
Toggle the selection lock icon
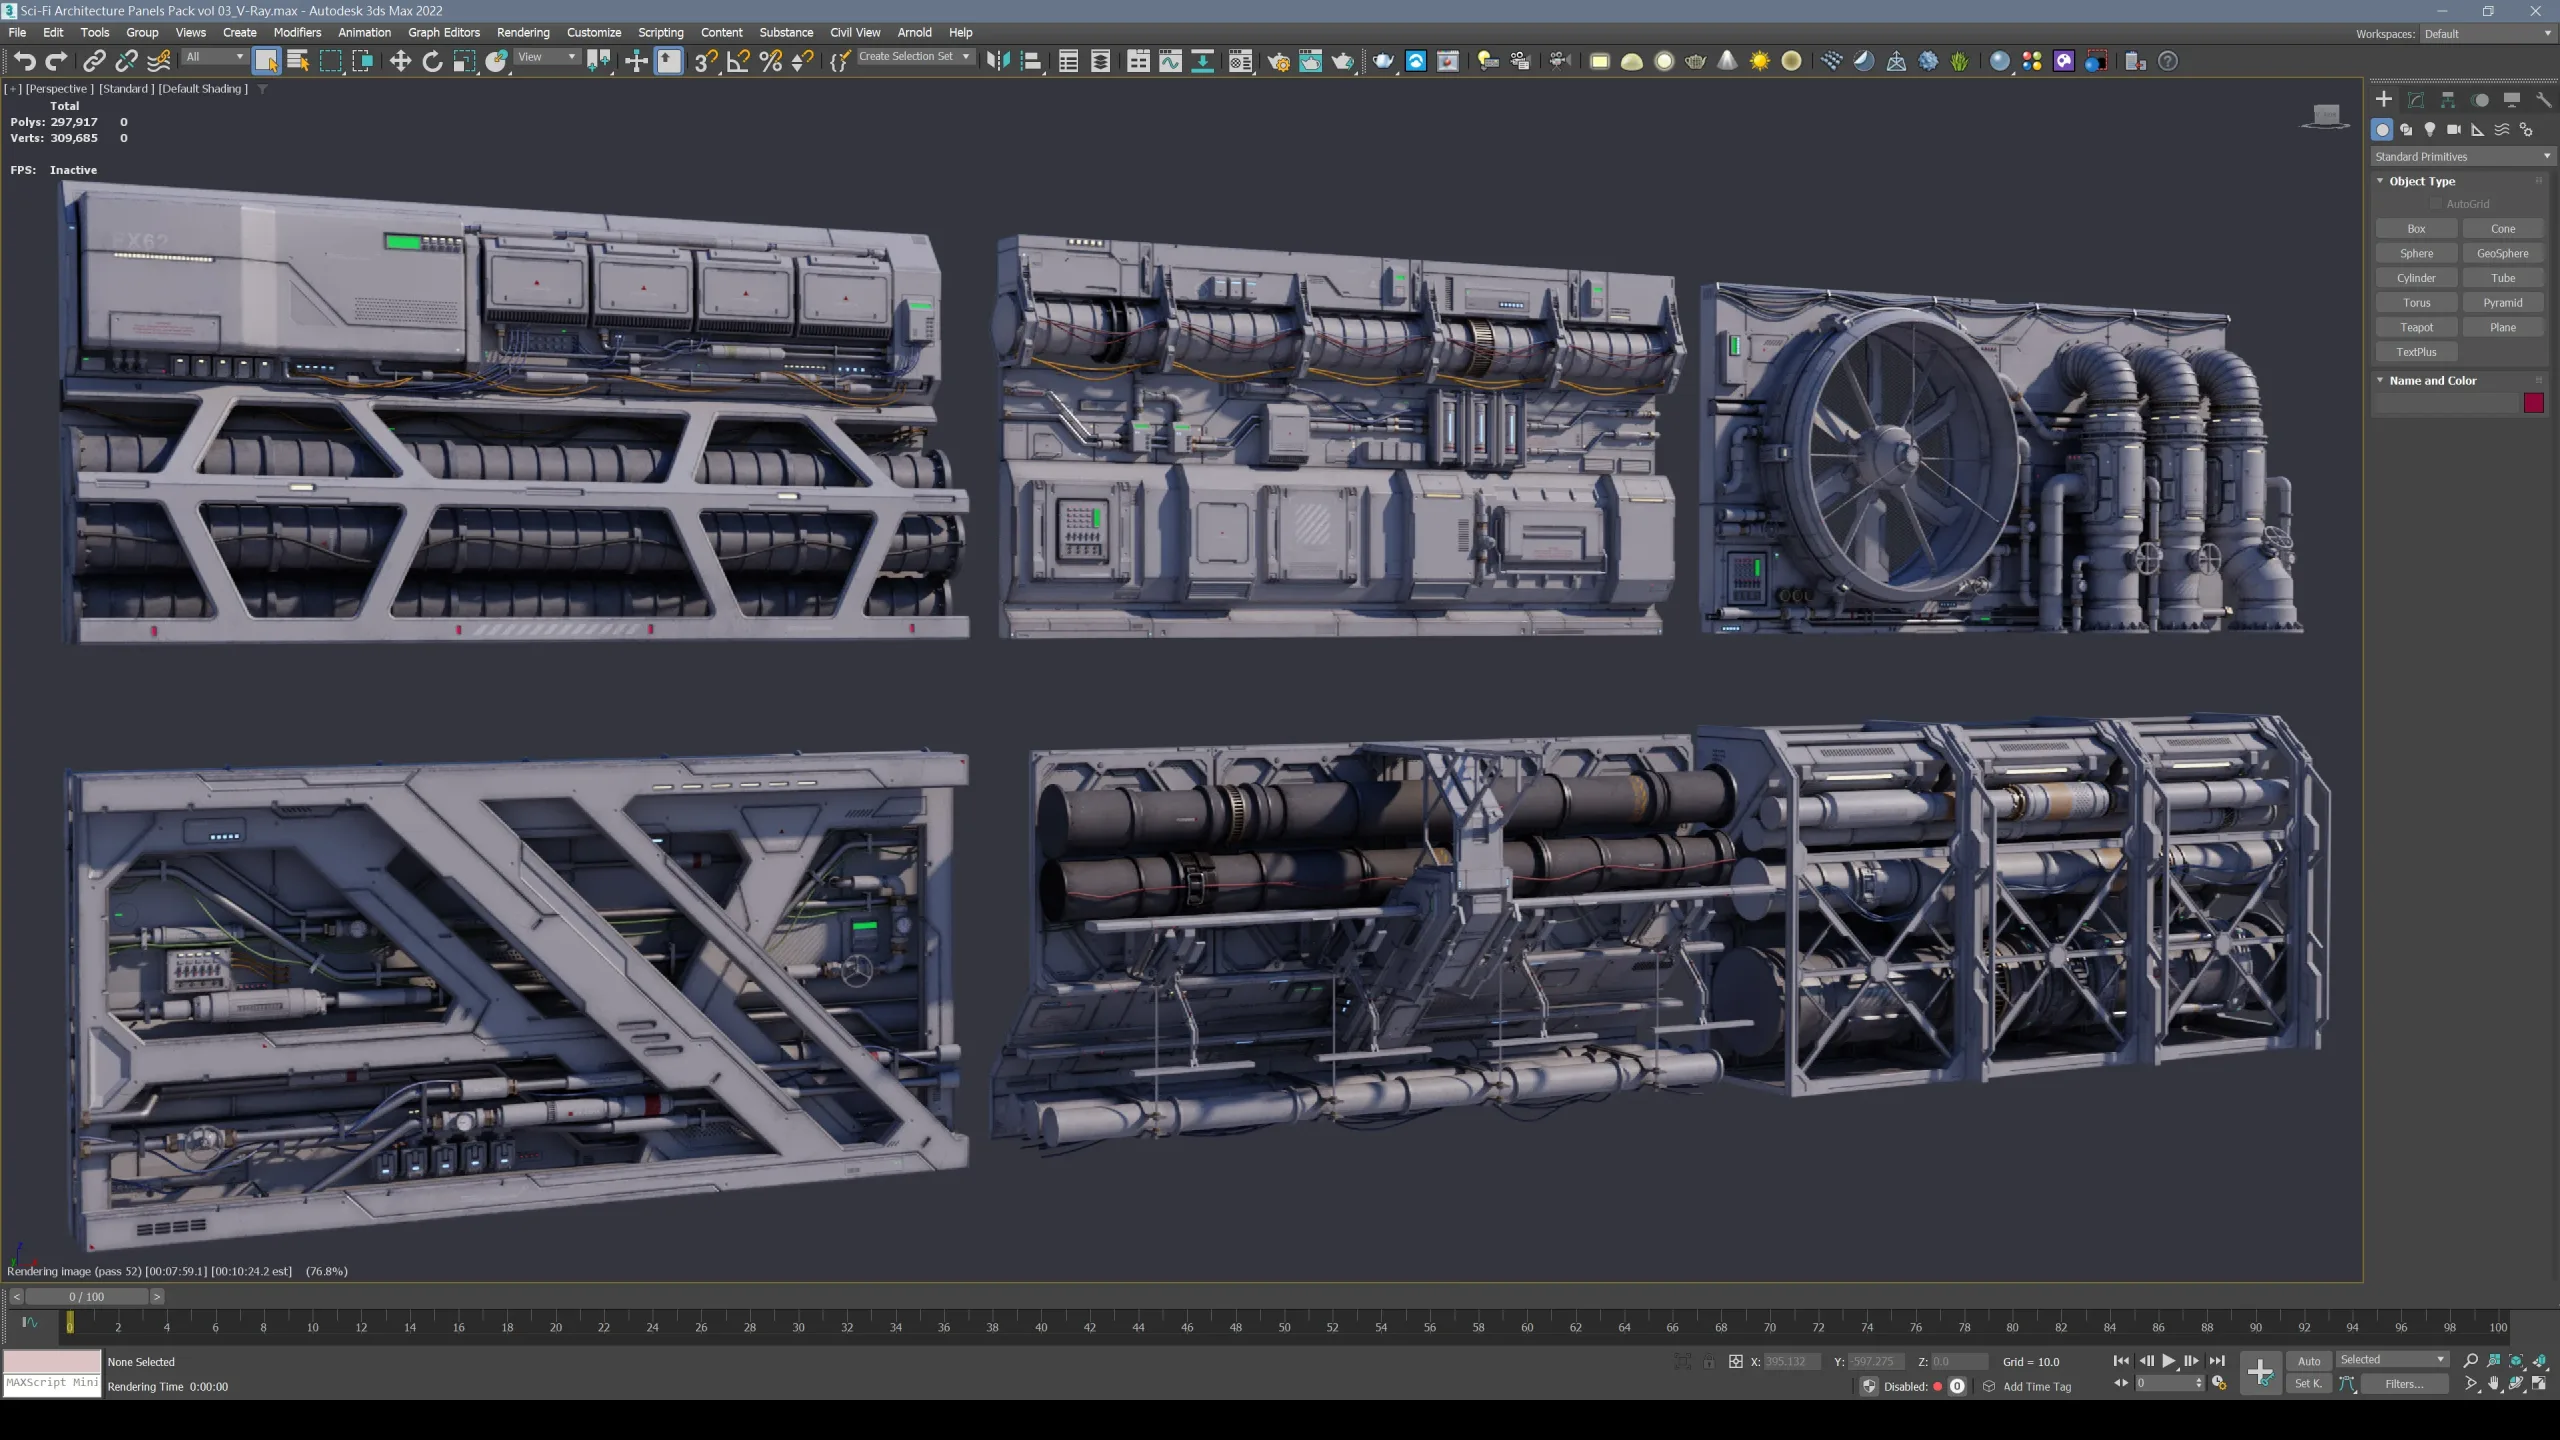tap(1709, 1362)
